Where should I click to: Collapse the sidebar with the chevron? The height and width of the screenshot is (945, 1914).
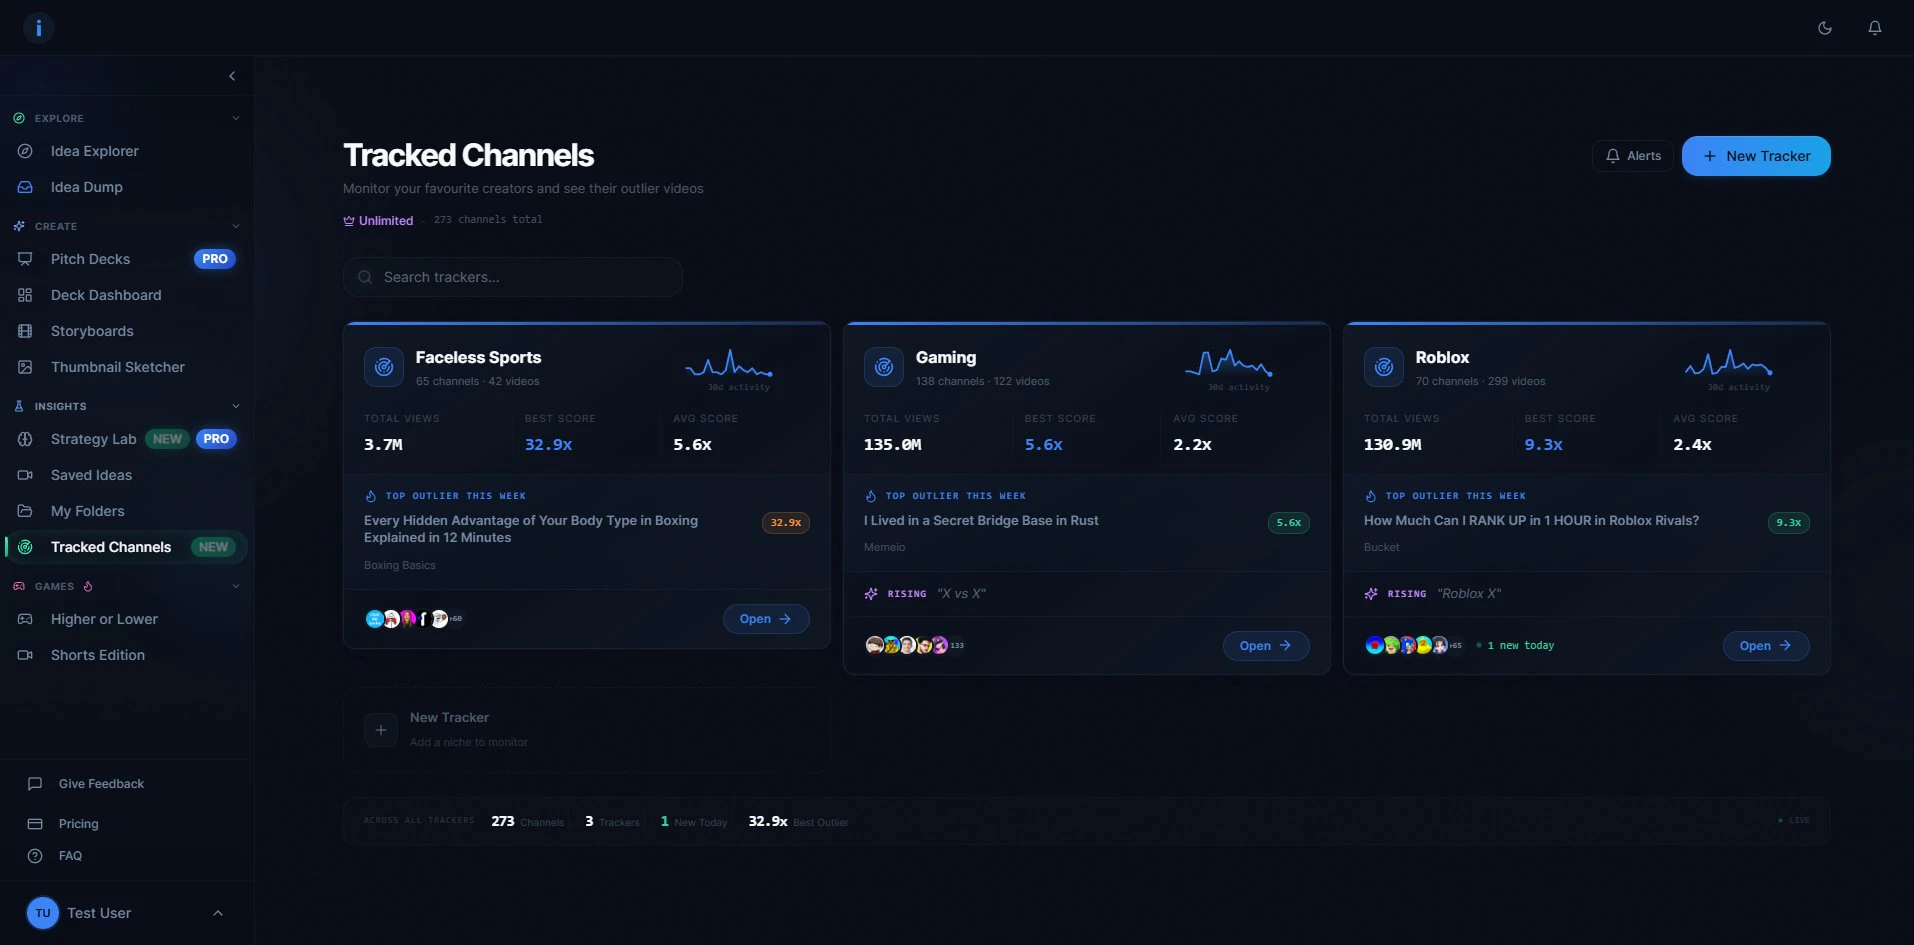click(231, 75)
